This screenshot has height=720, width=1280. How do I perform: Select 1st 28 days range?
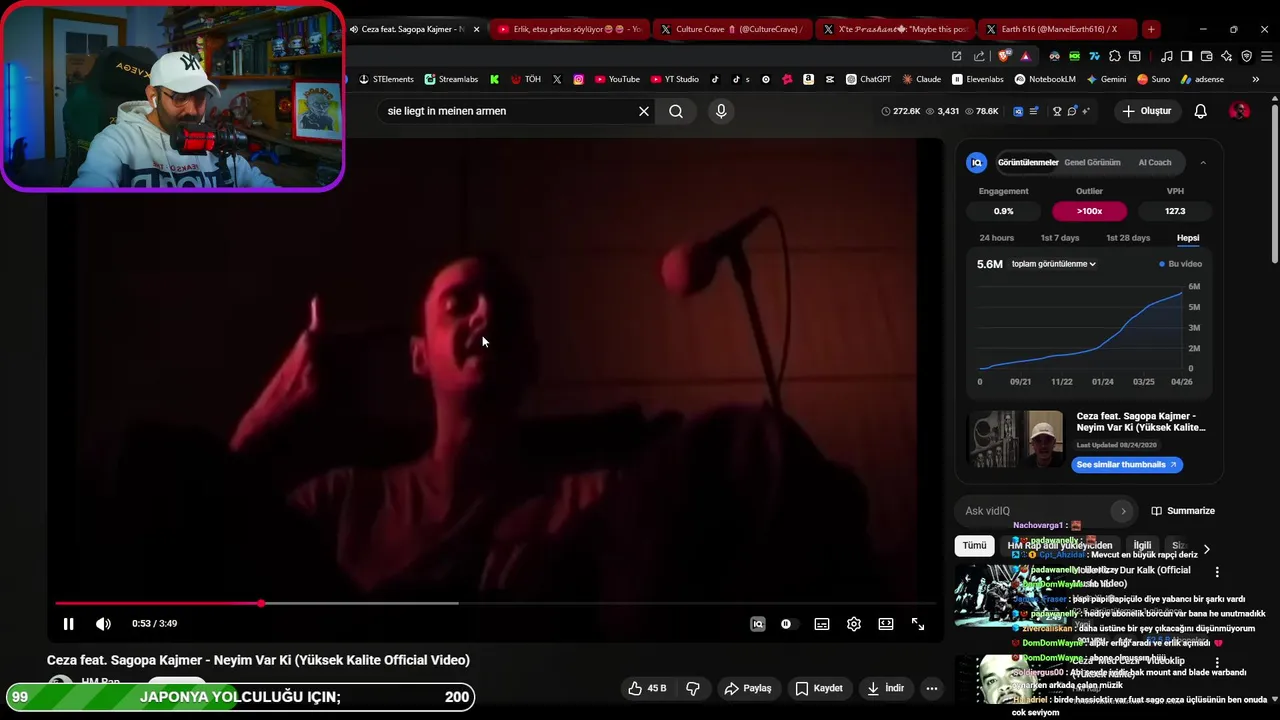[x=1128, y=238]
